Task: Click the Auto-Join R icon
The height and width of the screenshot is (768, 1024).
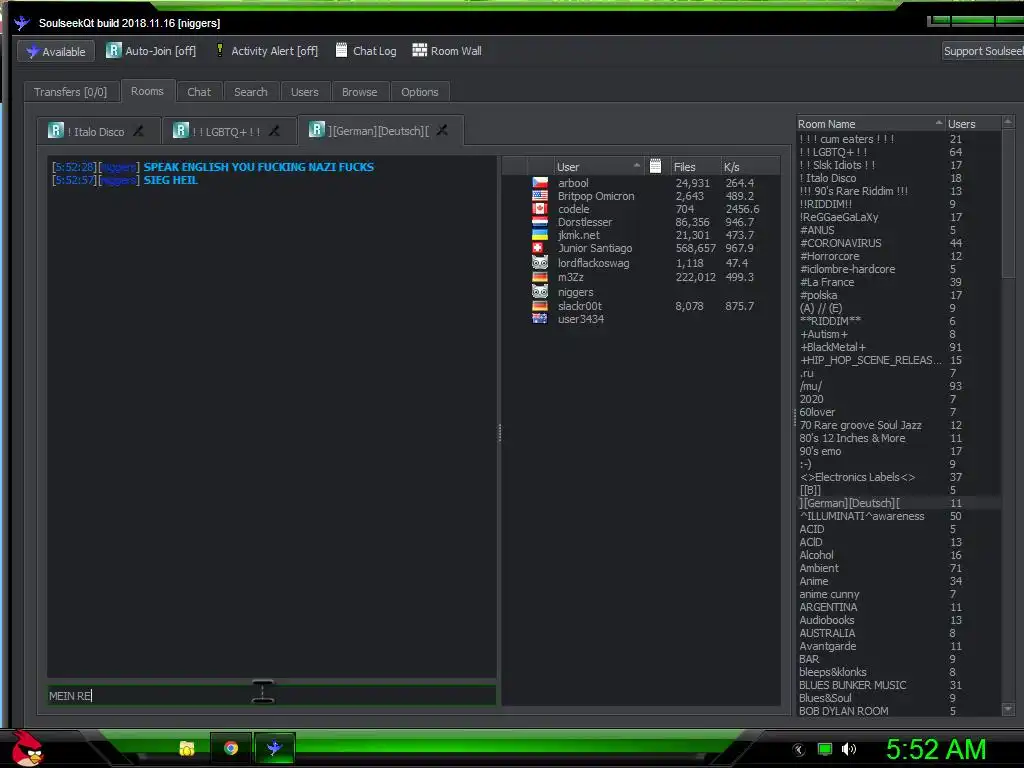Action: pyautogui.click(x=114, y=50)
